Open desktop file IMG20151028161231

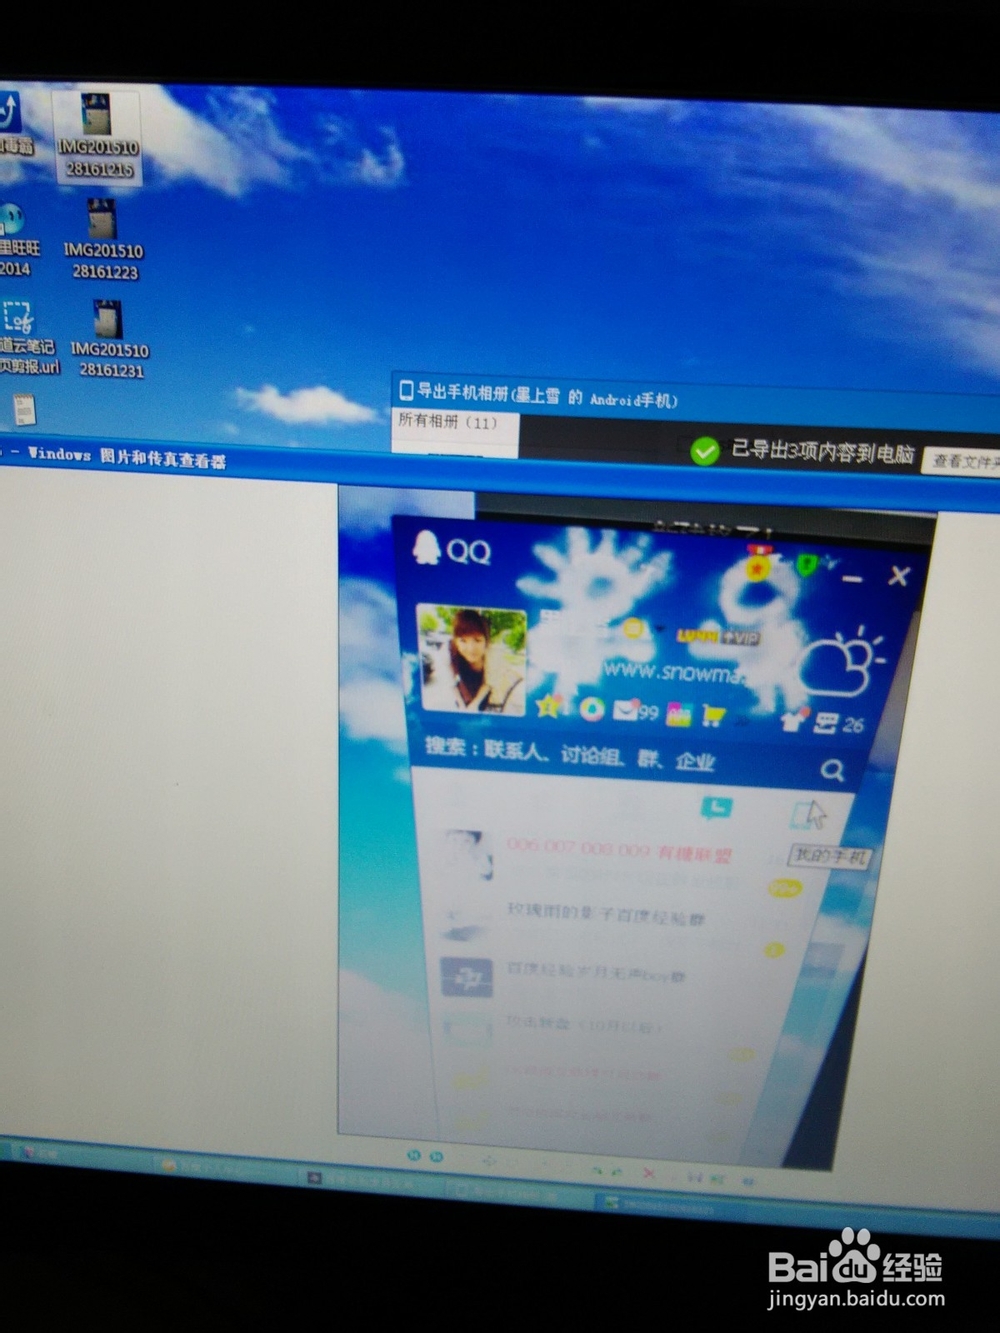(110, 340)
